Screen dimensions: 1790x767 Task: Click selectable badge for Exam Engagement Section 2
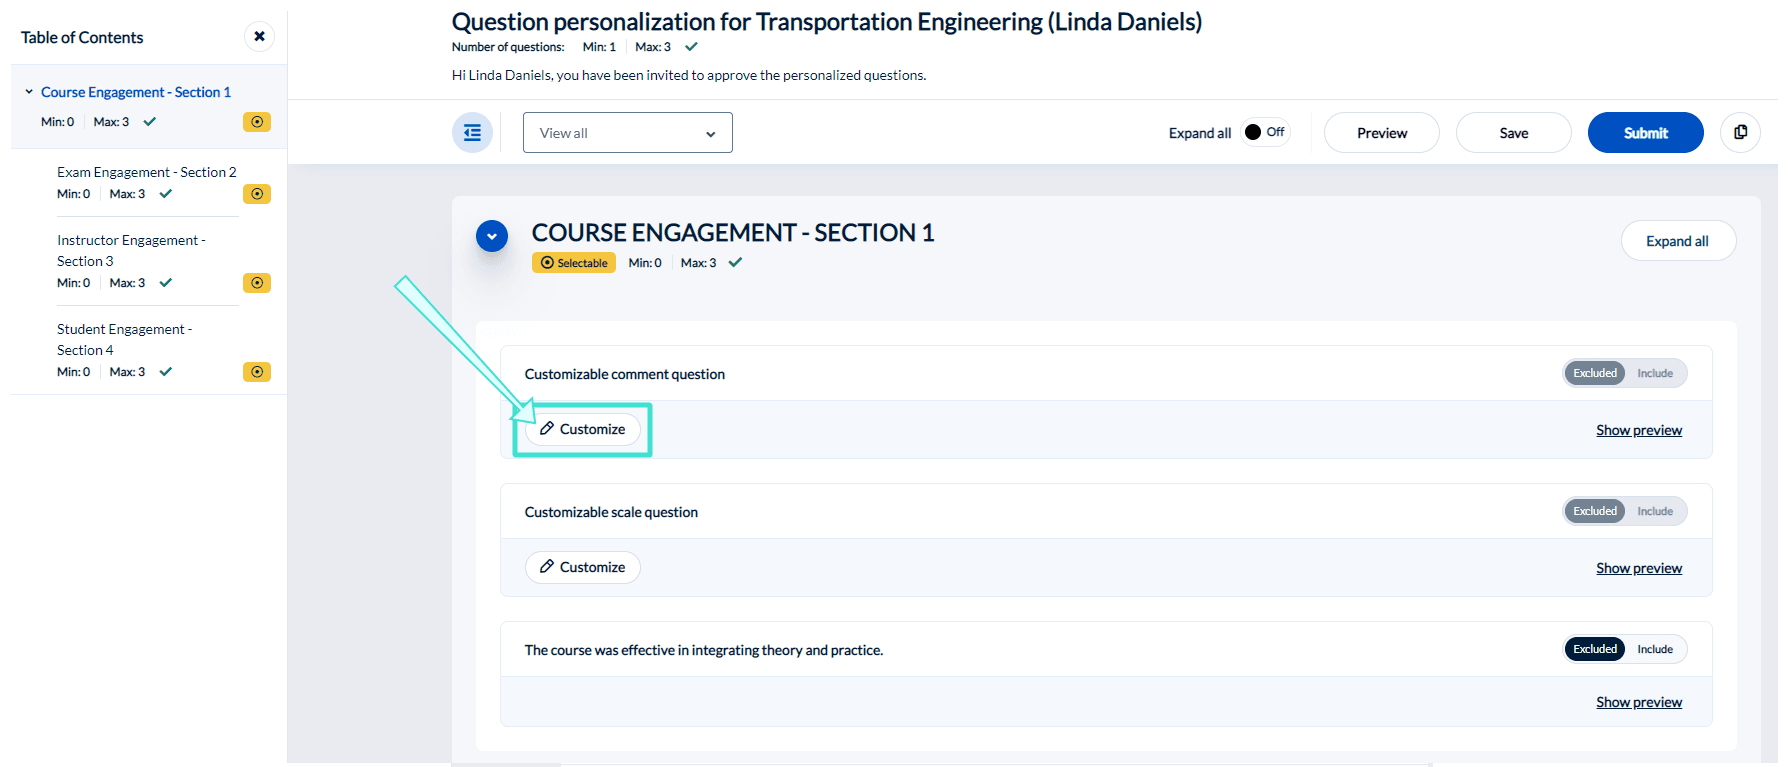[x=257, y=194]
